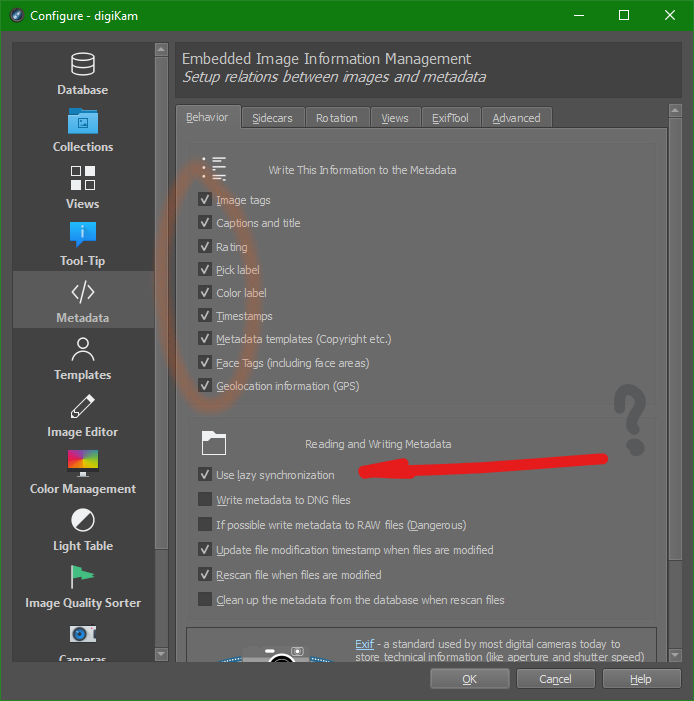
Task: Open the ExifTool tab
Action: coord(450,118)
